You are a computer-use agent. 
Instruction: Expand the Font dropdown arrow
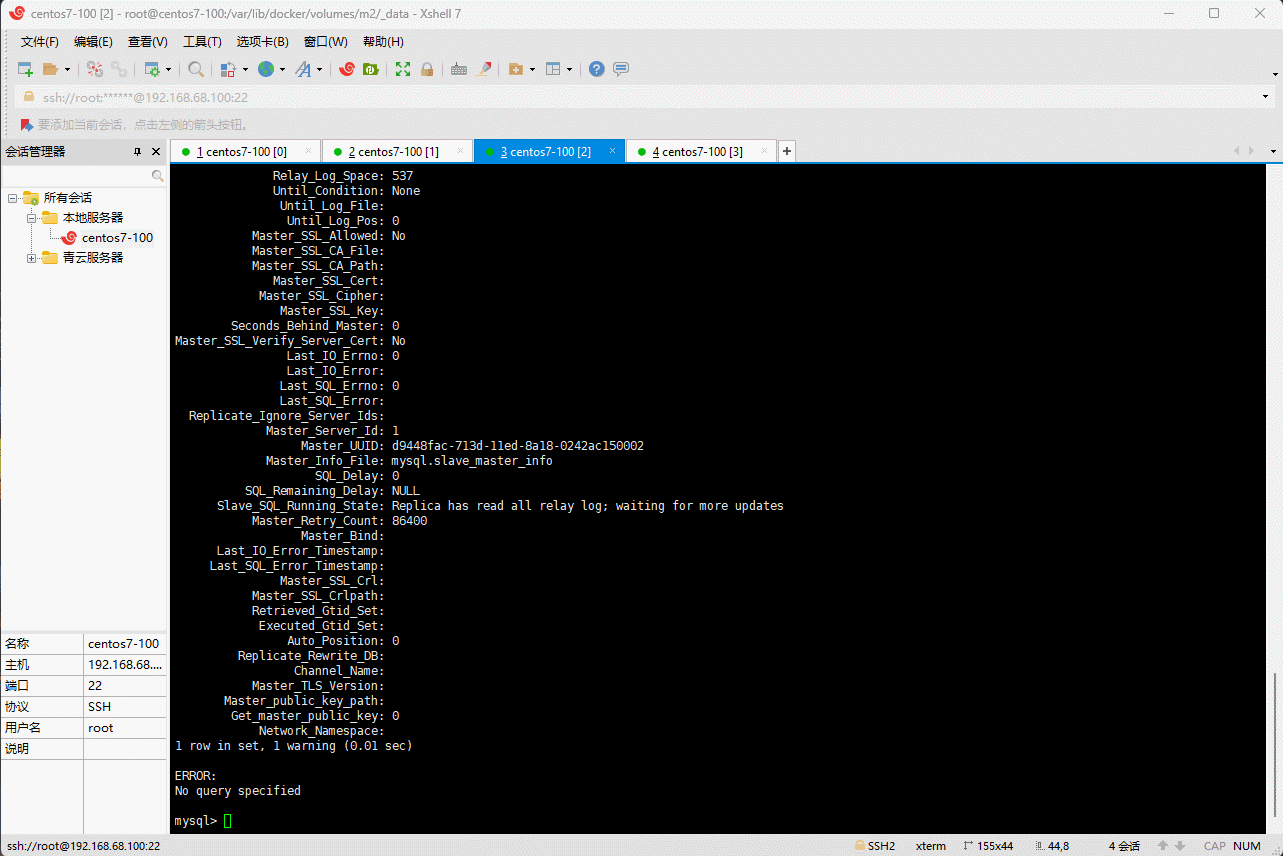(x=320, y=69)
